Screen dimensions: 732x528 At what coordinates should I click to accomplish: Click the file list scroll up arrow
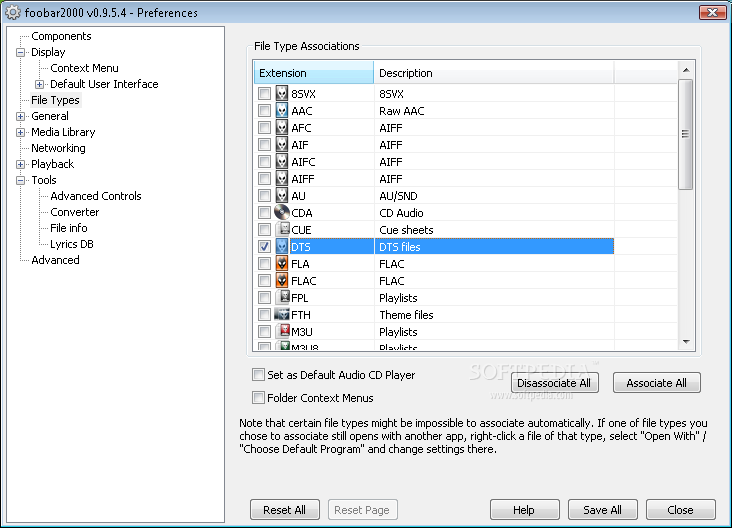(x=685, y=70)
